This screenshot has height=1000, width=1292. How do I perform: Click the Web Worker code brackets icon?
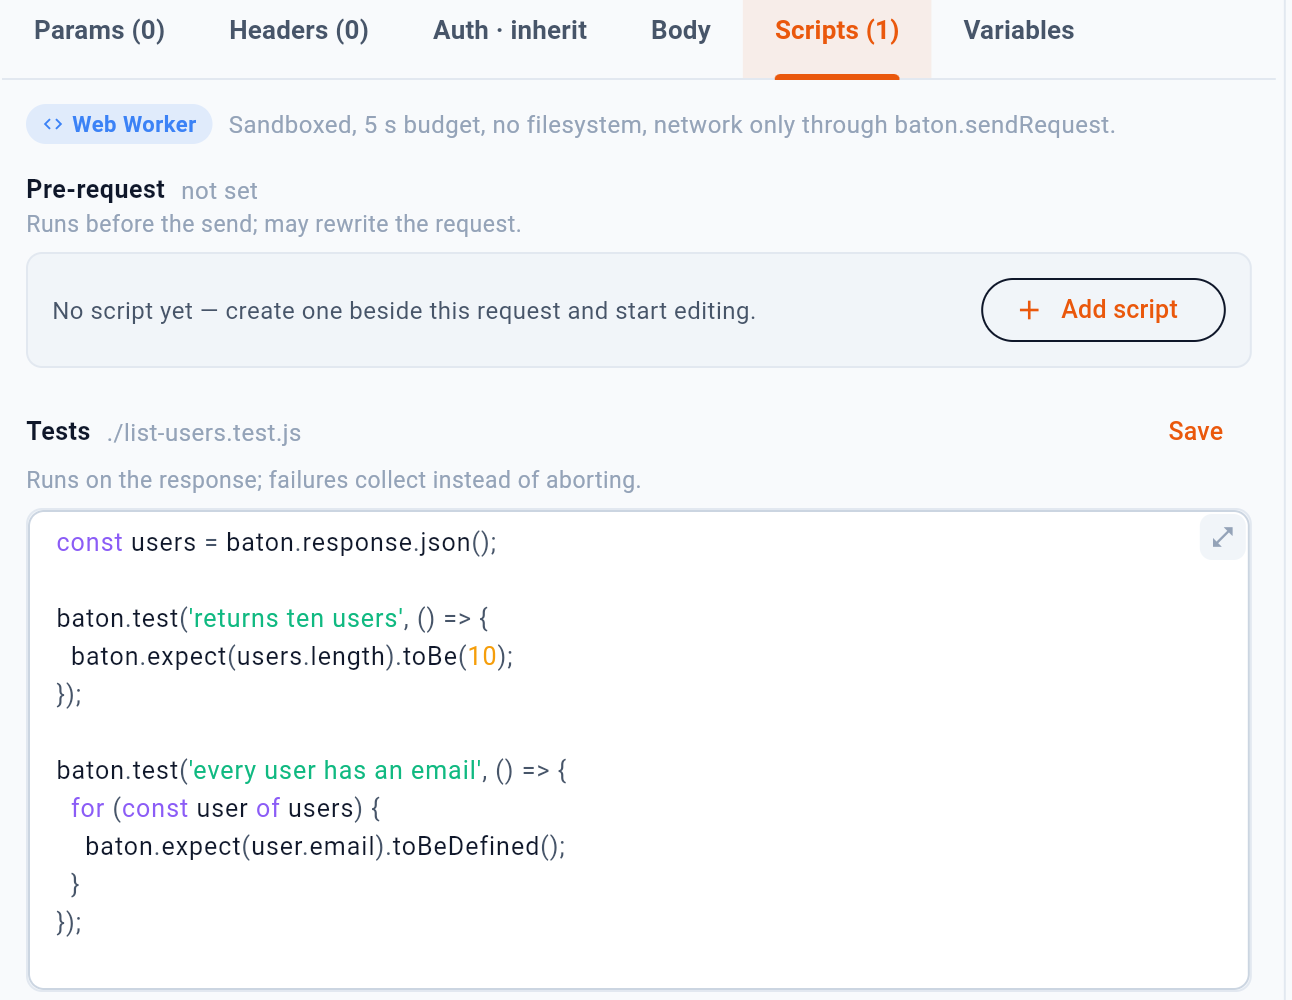[x=53, y=124]
